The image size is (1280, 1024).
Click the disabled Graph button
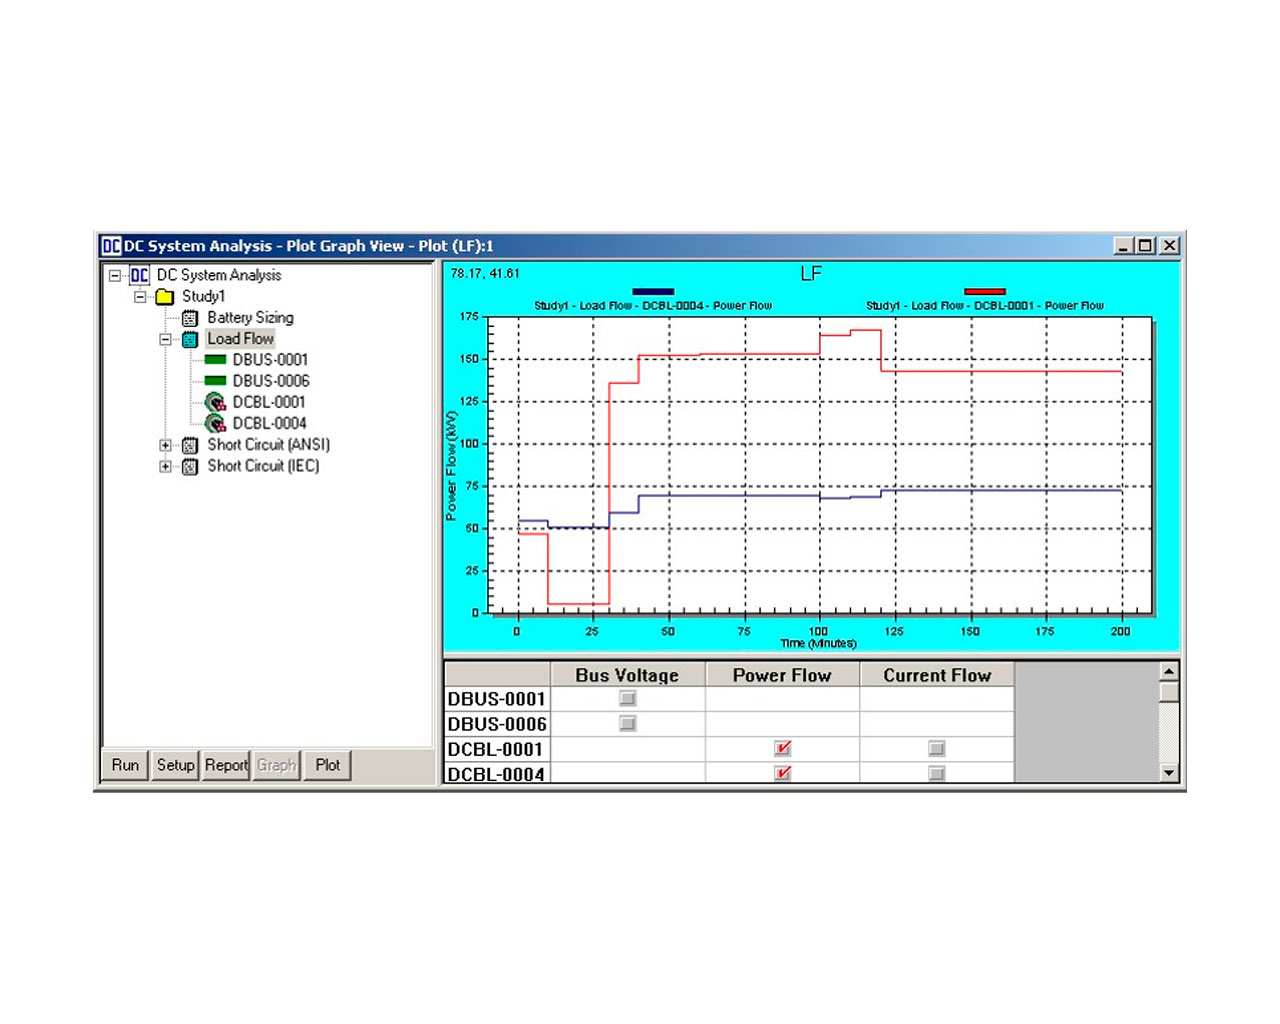click(276, 765)
